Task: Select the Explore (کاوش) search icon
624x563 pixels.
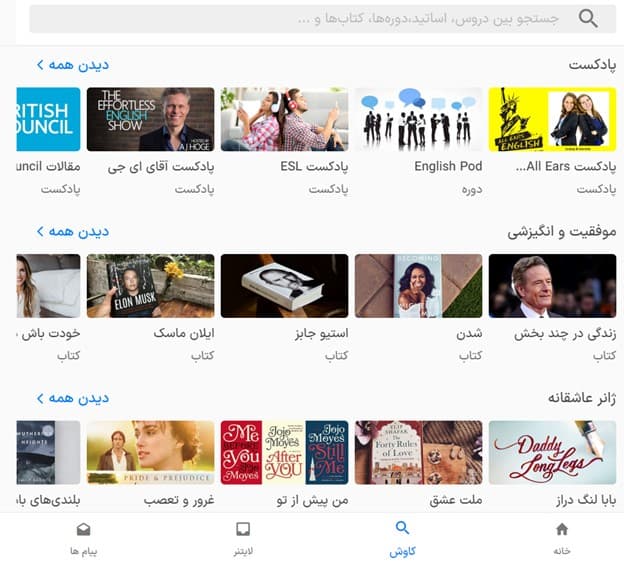Action: click(402, 528)
